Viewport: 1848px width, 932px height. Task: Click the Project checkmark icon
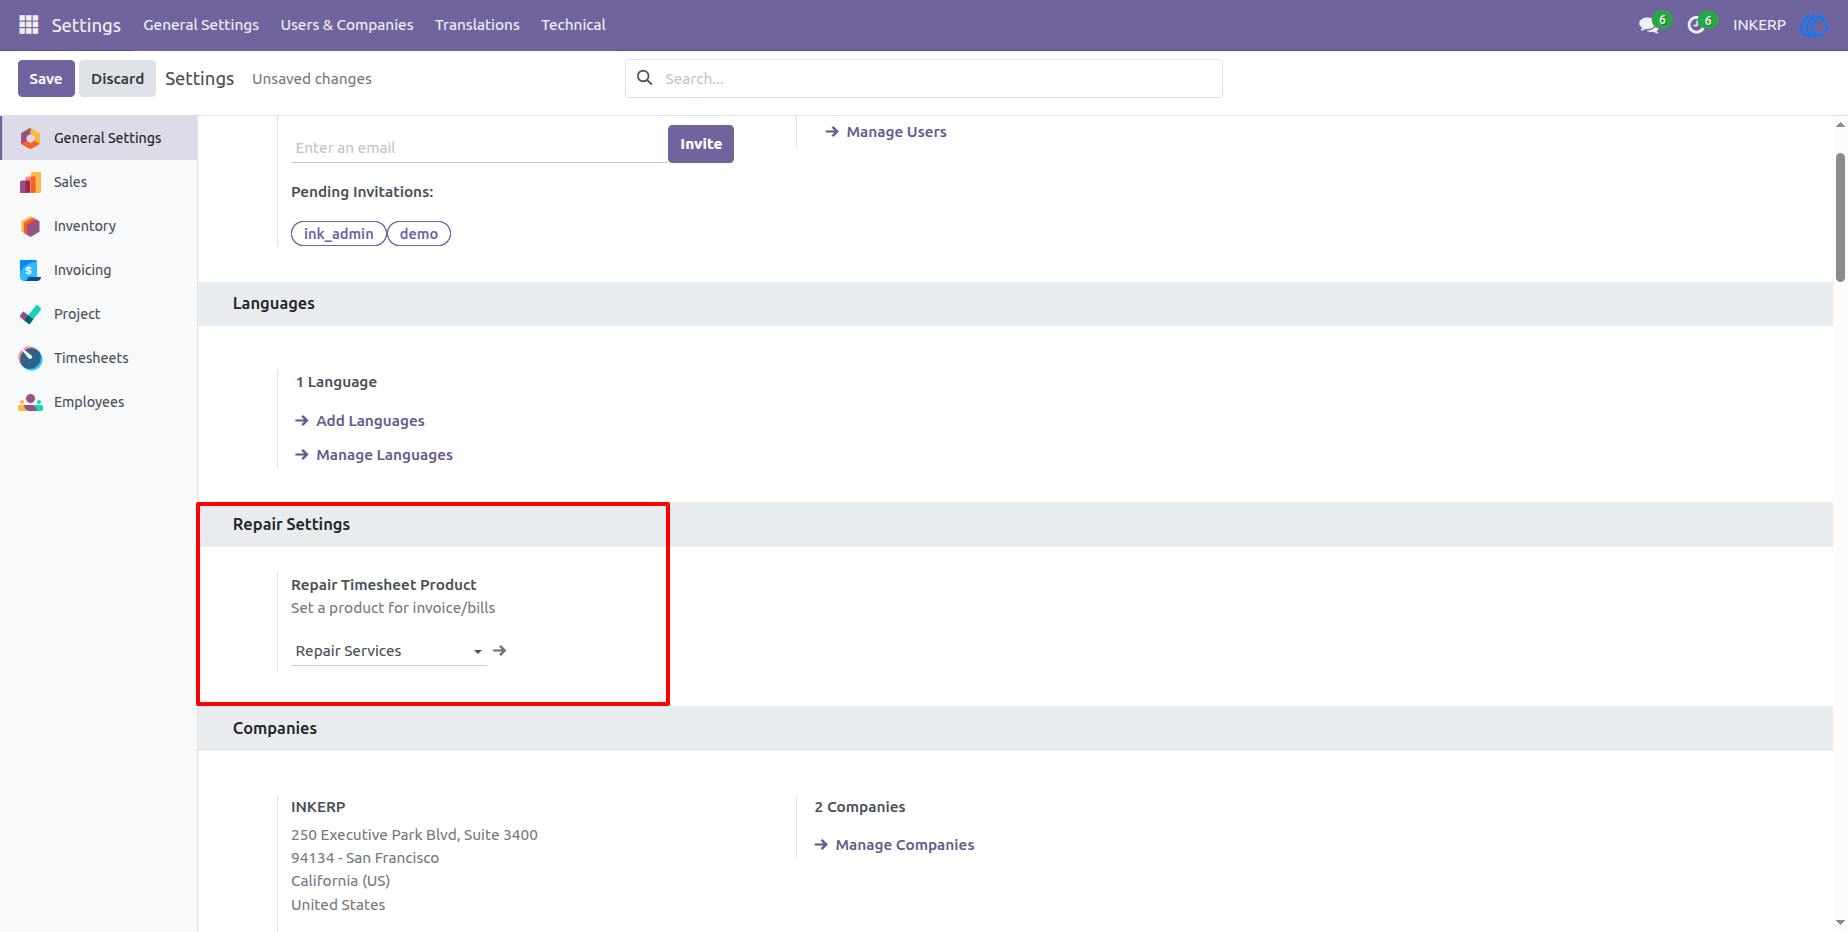[31, 314]
